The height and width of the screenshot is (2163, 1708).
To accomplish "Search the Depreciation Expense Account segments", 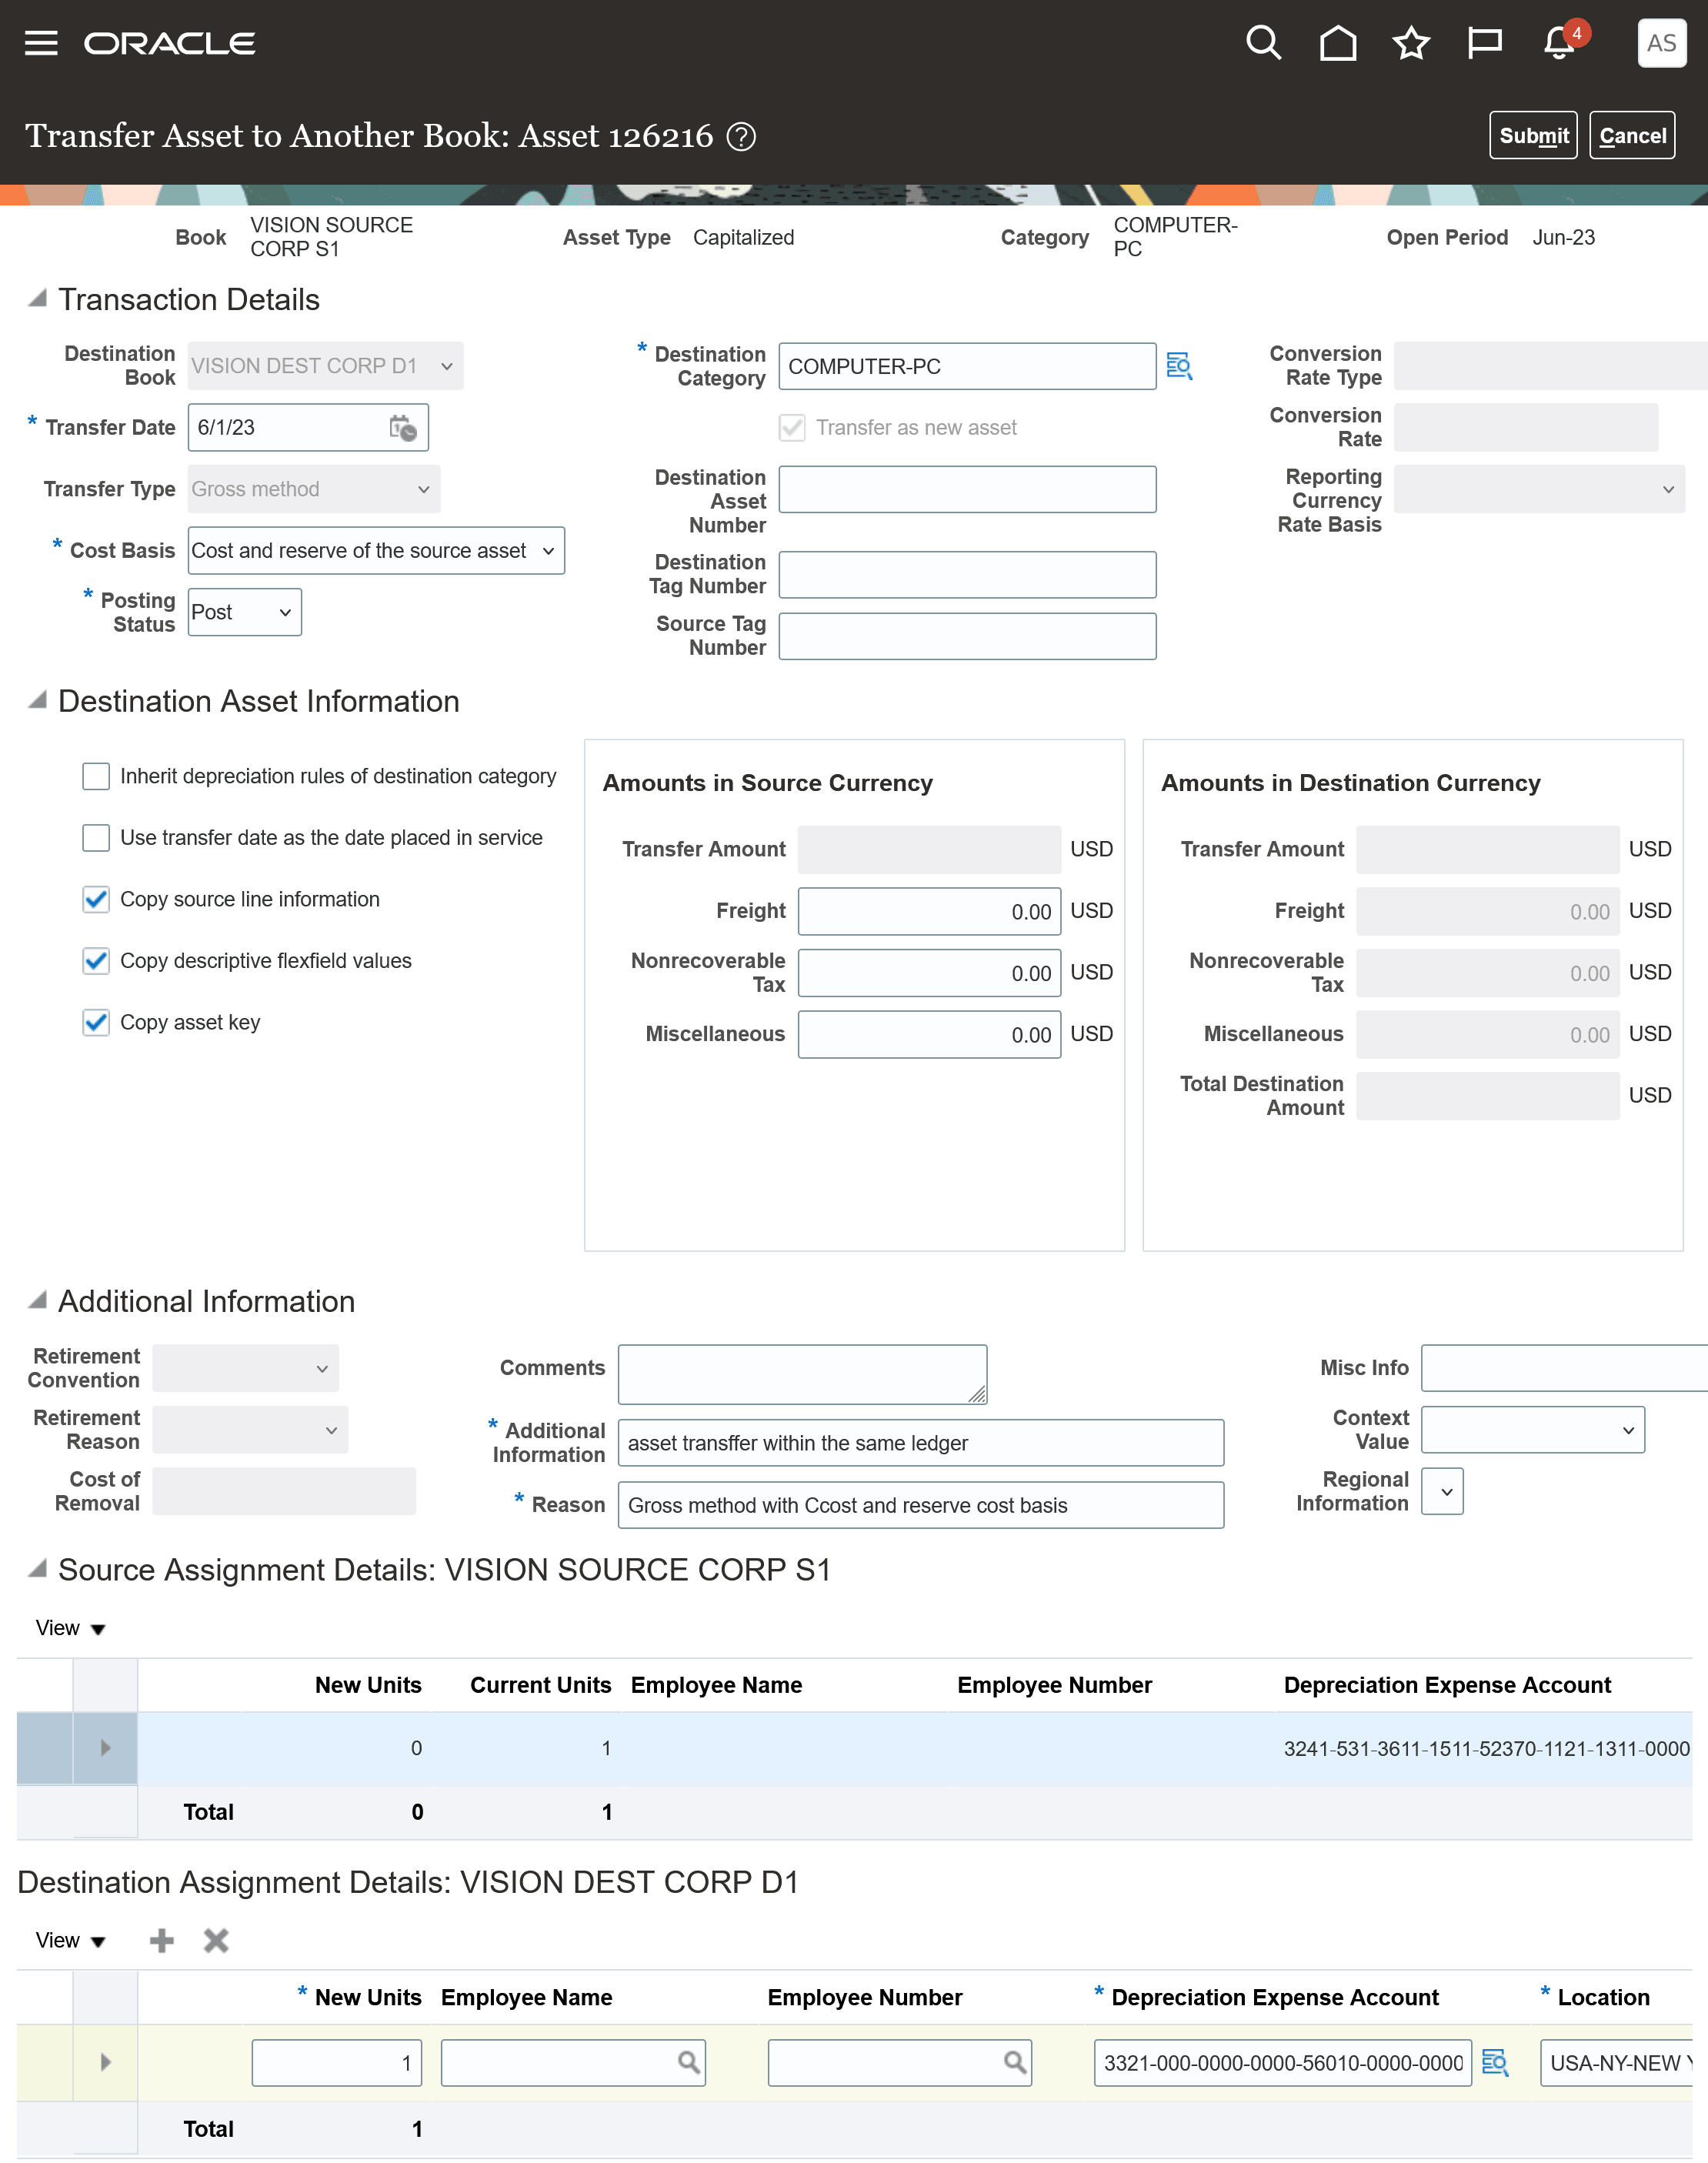I will tap(1495, 2062).
